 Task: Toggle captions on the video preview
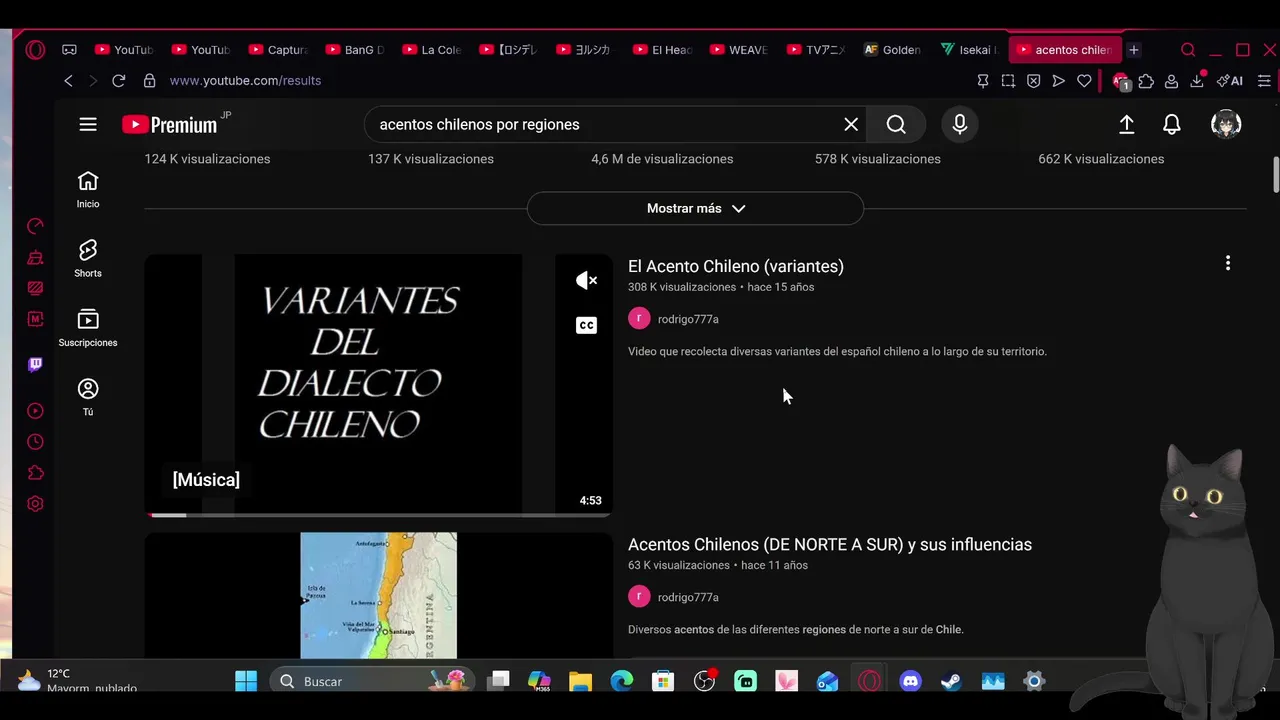[x=587, y=325]
